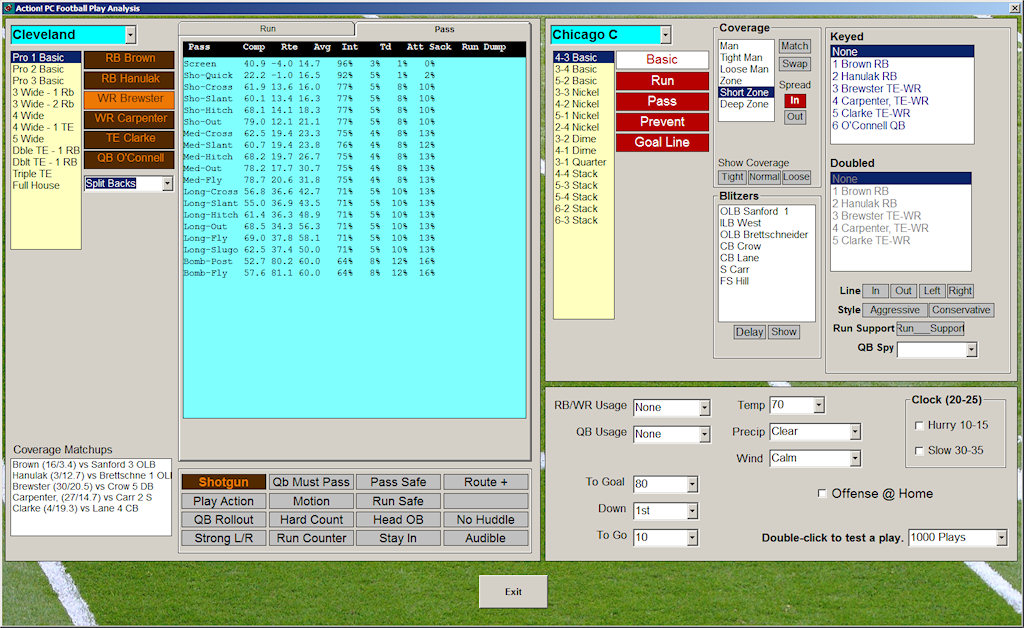Choose Short Zone in Coverage list
This screenshot has height=628, width=1024.
744,92
